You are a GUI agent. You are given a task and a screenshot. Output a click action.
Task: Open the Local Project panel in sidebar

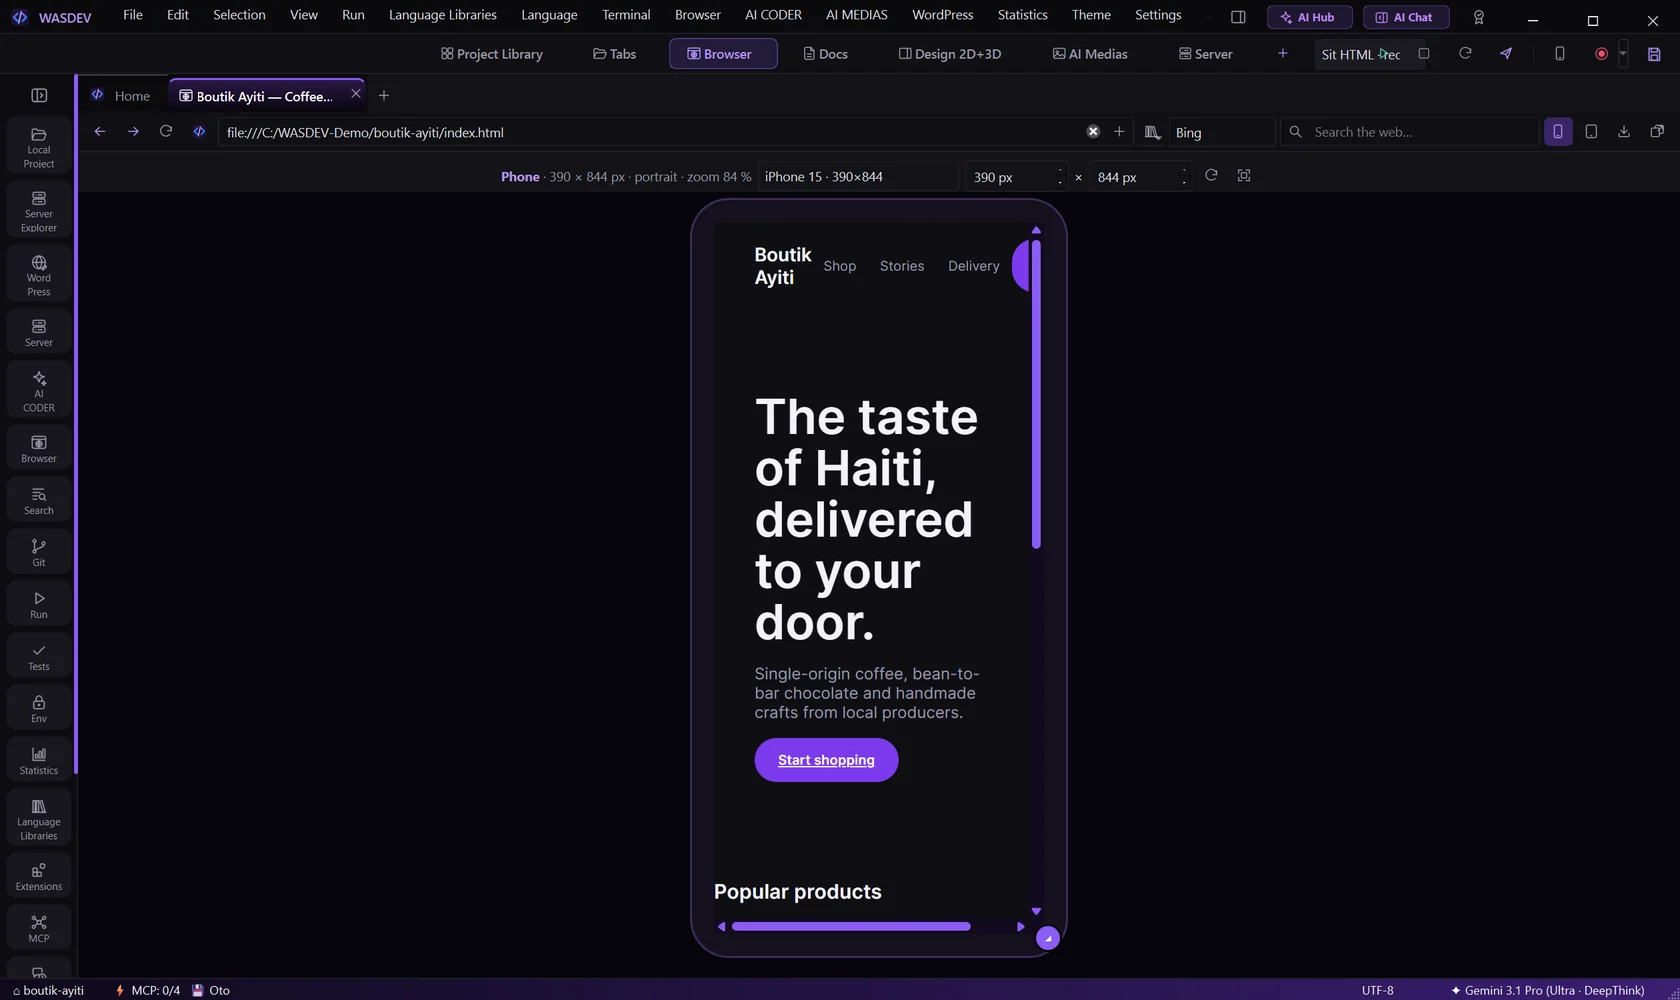tap(39, 147)
